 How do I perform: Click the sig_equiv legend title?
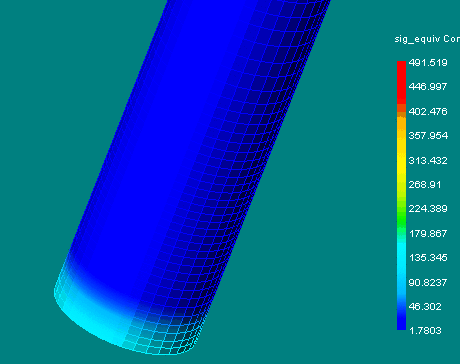(x=427, y=39)
